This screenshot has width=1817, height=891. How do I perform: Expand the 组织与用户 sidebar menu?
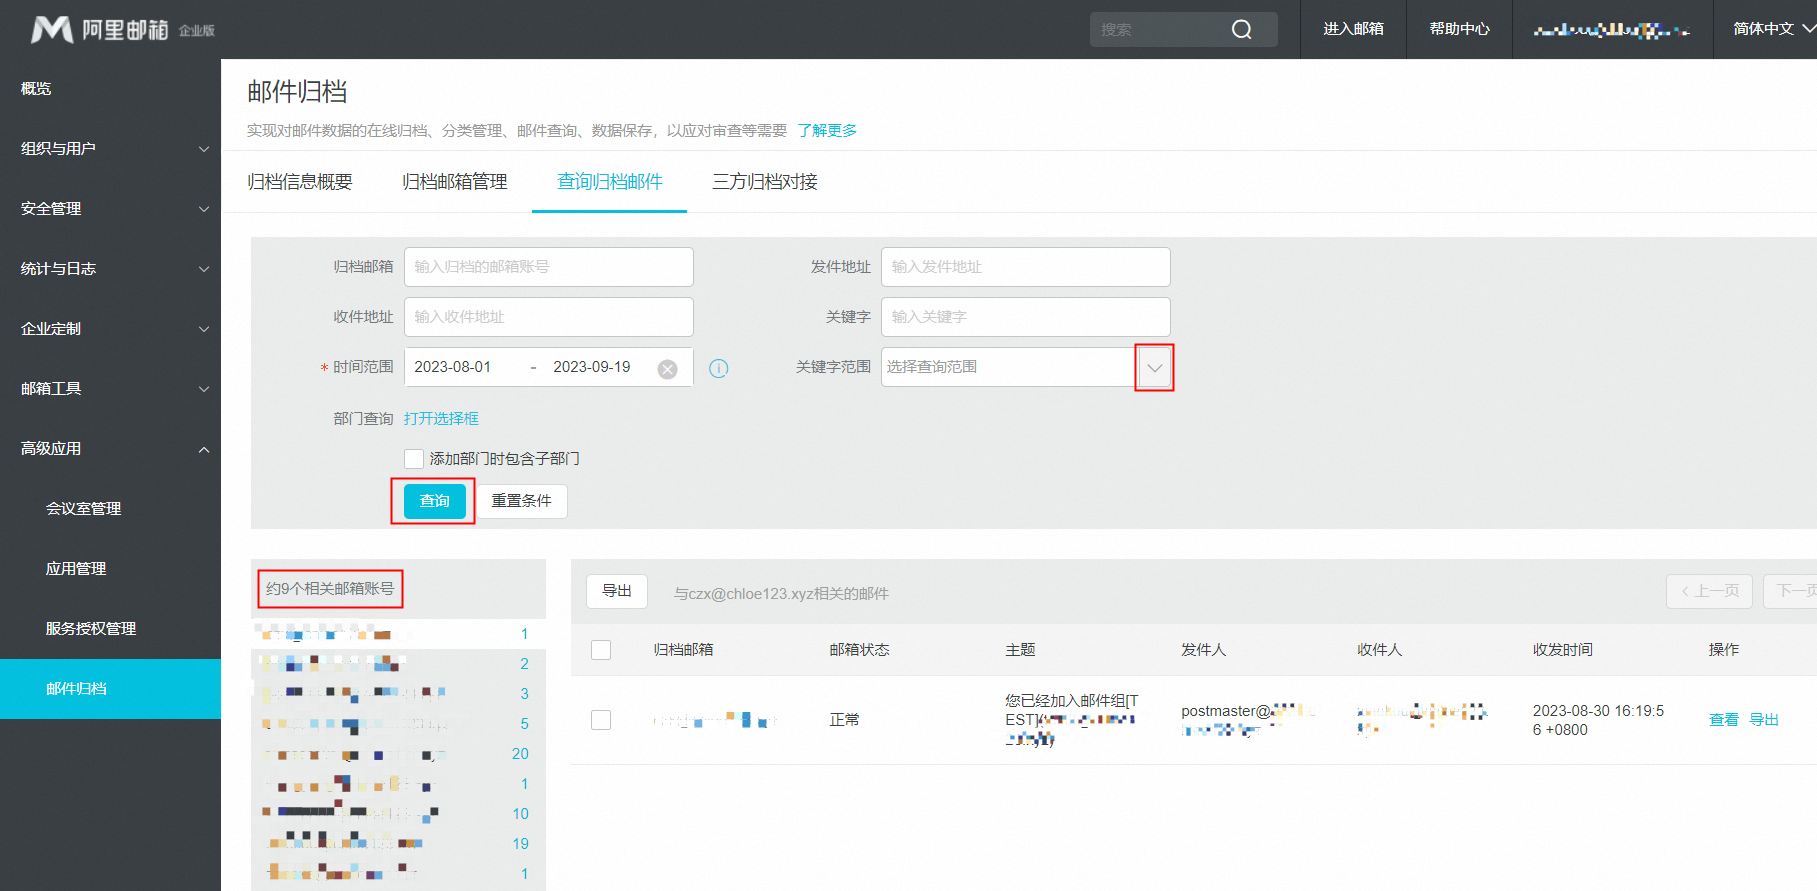pos(110,149)
